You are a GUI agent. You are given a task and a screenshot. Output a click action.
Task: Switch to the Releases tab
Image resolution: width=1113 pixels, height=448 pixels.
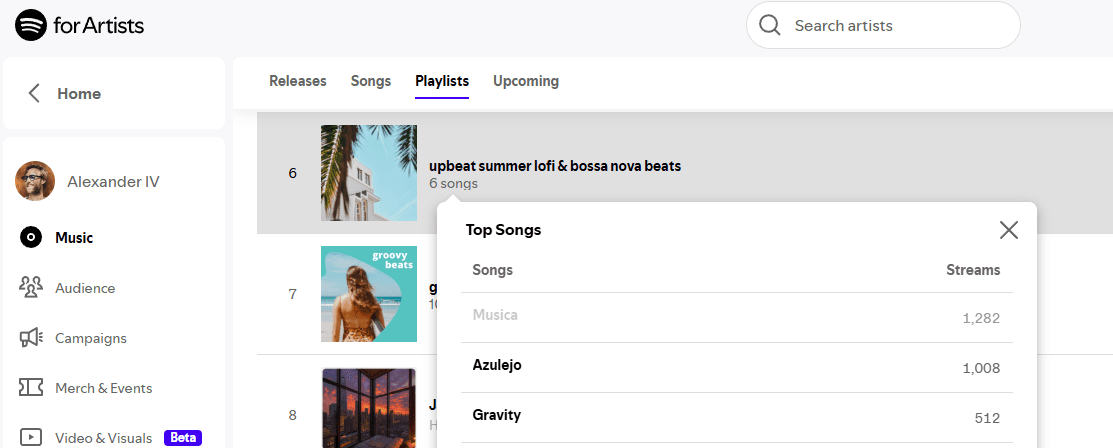pos(297,81)
